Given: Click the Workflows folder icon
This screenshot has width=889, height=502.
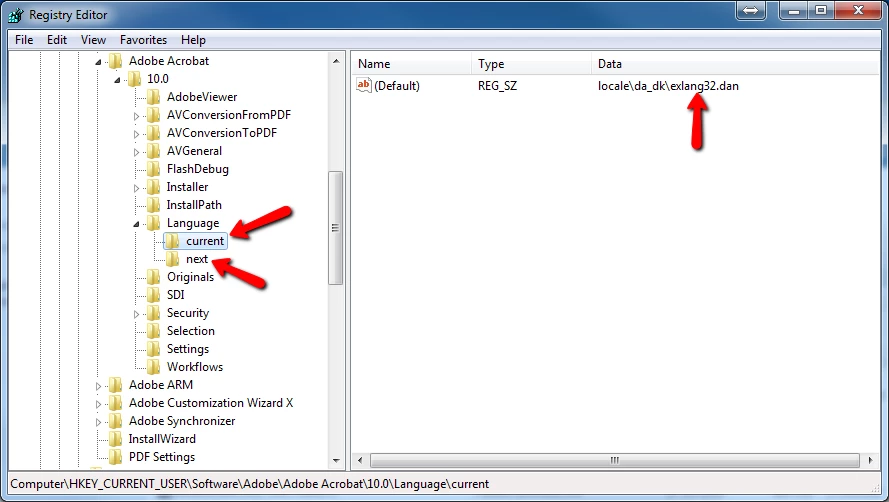Looking at the screenshot, I should click(x=153, y=367).
